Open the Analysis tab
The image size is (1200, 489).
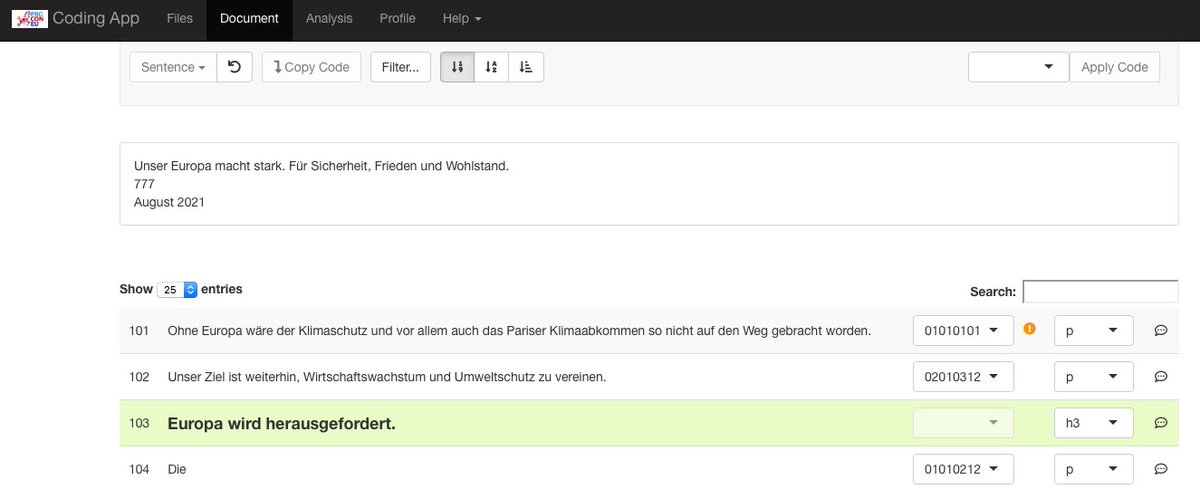pos(329,19)
